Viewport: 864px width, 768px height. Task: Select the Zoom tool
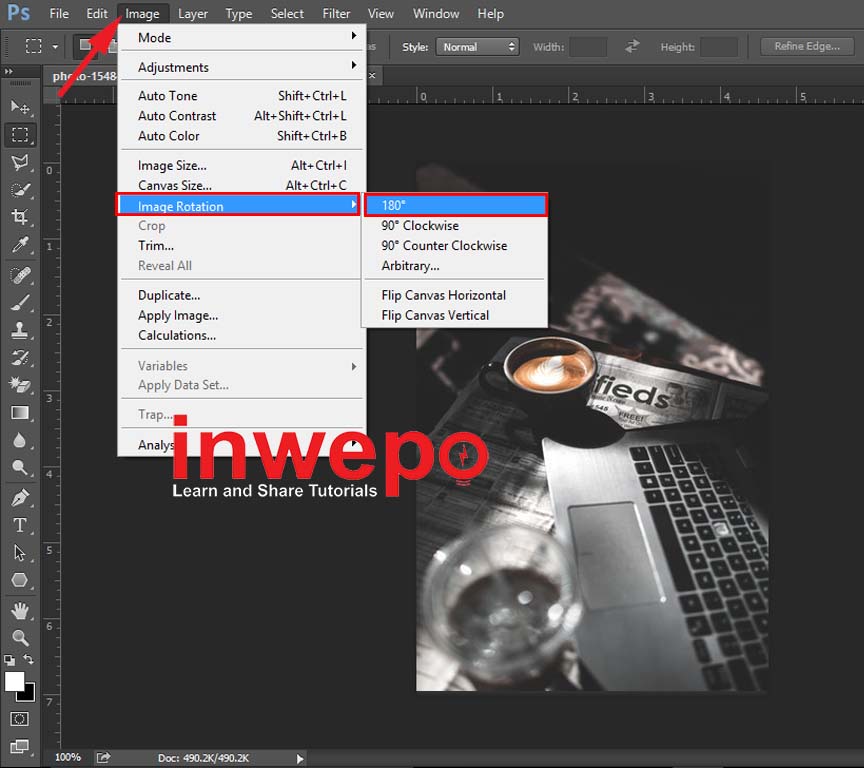[x=20, y=638]
